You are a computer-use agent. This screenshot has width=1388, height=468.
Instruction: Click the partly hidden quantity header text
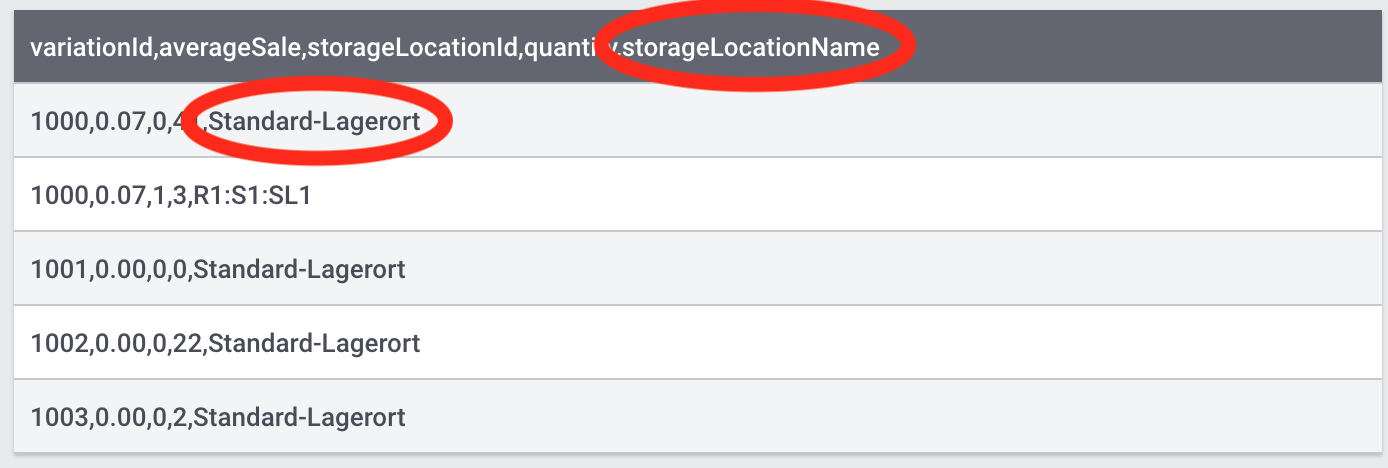point(562,47)
